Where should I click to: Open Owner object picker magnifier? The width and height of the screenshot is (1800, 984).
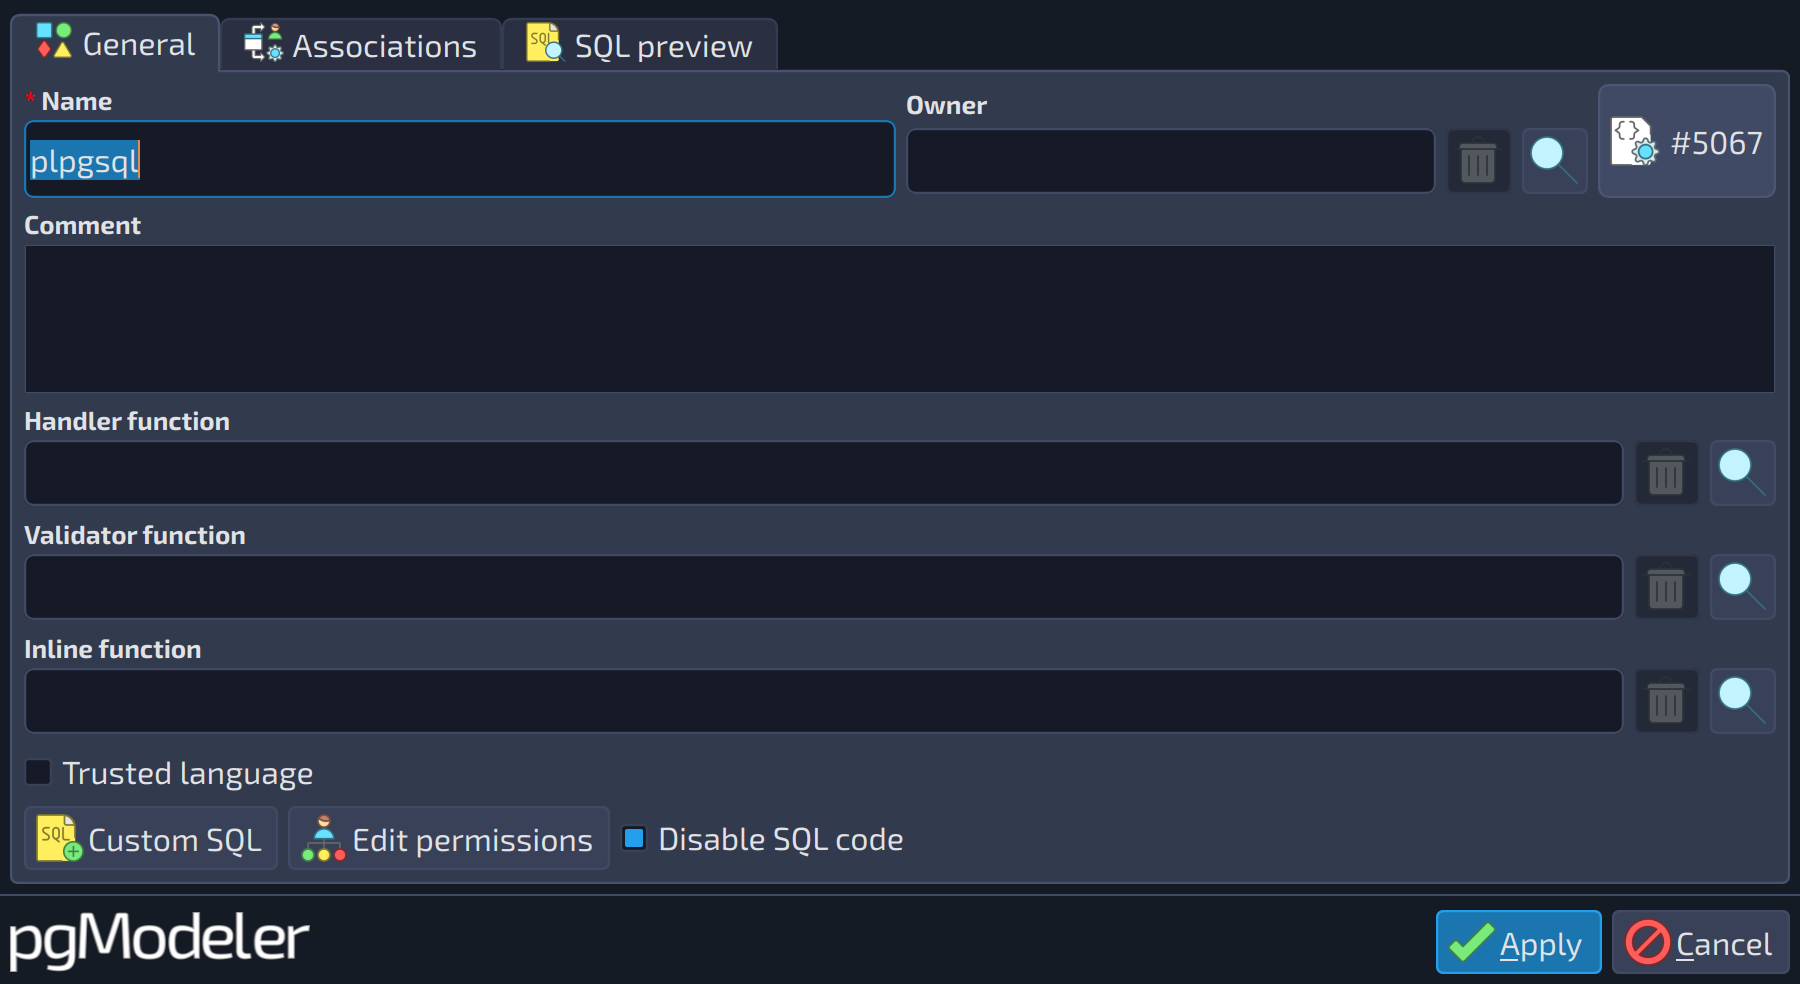(1554, 161)
